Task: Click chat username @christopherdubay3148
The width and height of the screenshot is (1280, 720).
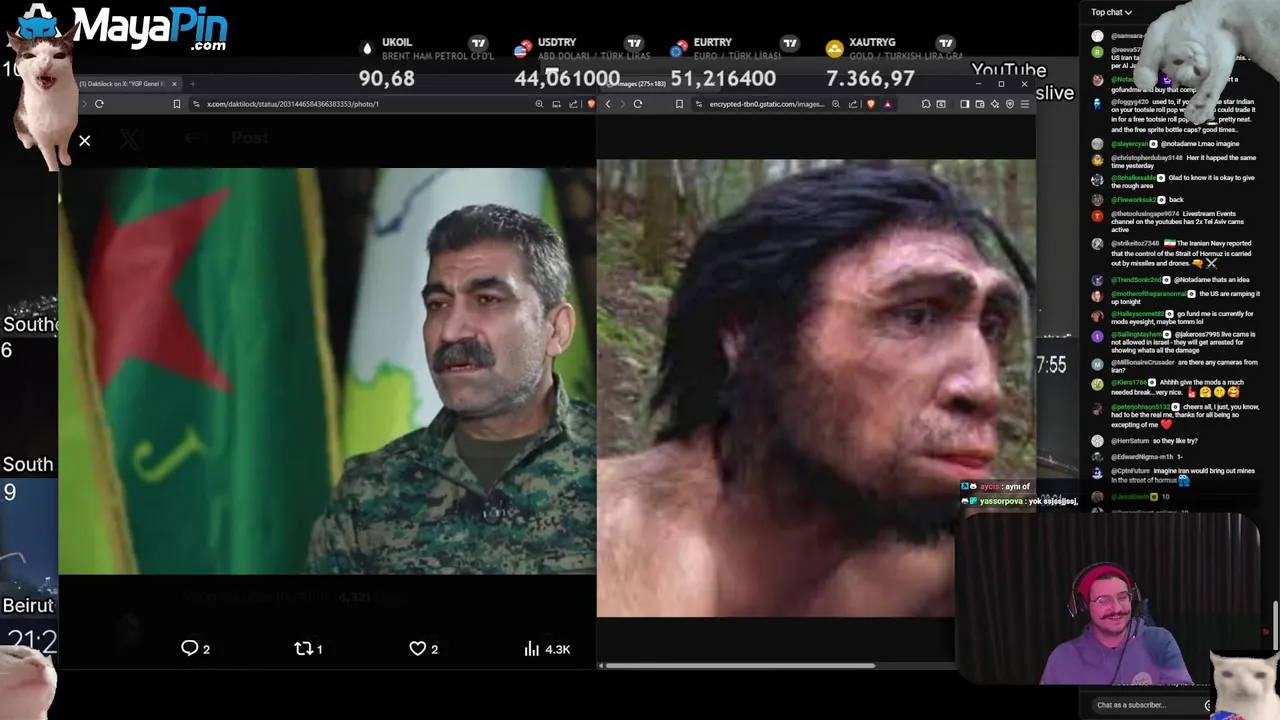Action: tap(1147, 158)
